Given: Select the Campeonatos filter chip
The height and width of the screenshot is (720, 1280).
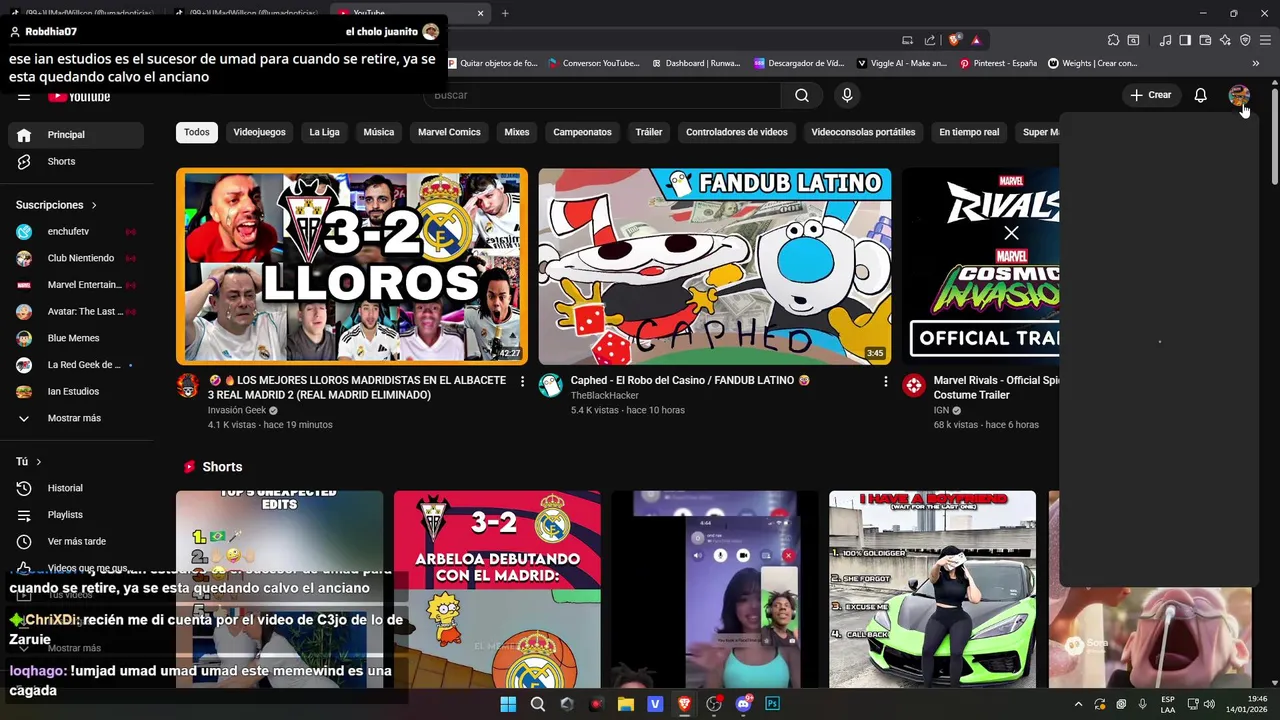Looking at the screenshot, I should (582, 132).
